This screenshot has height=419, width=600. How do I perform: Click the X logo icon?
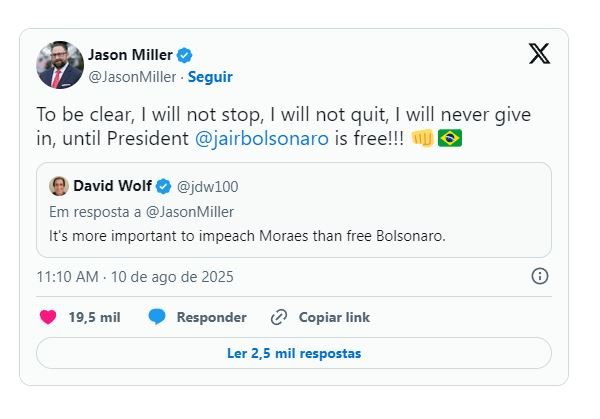[539, 55]
